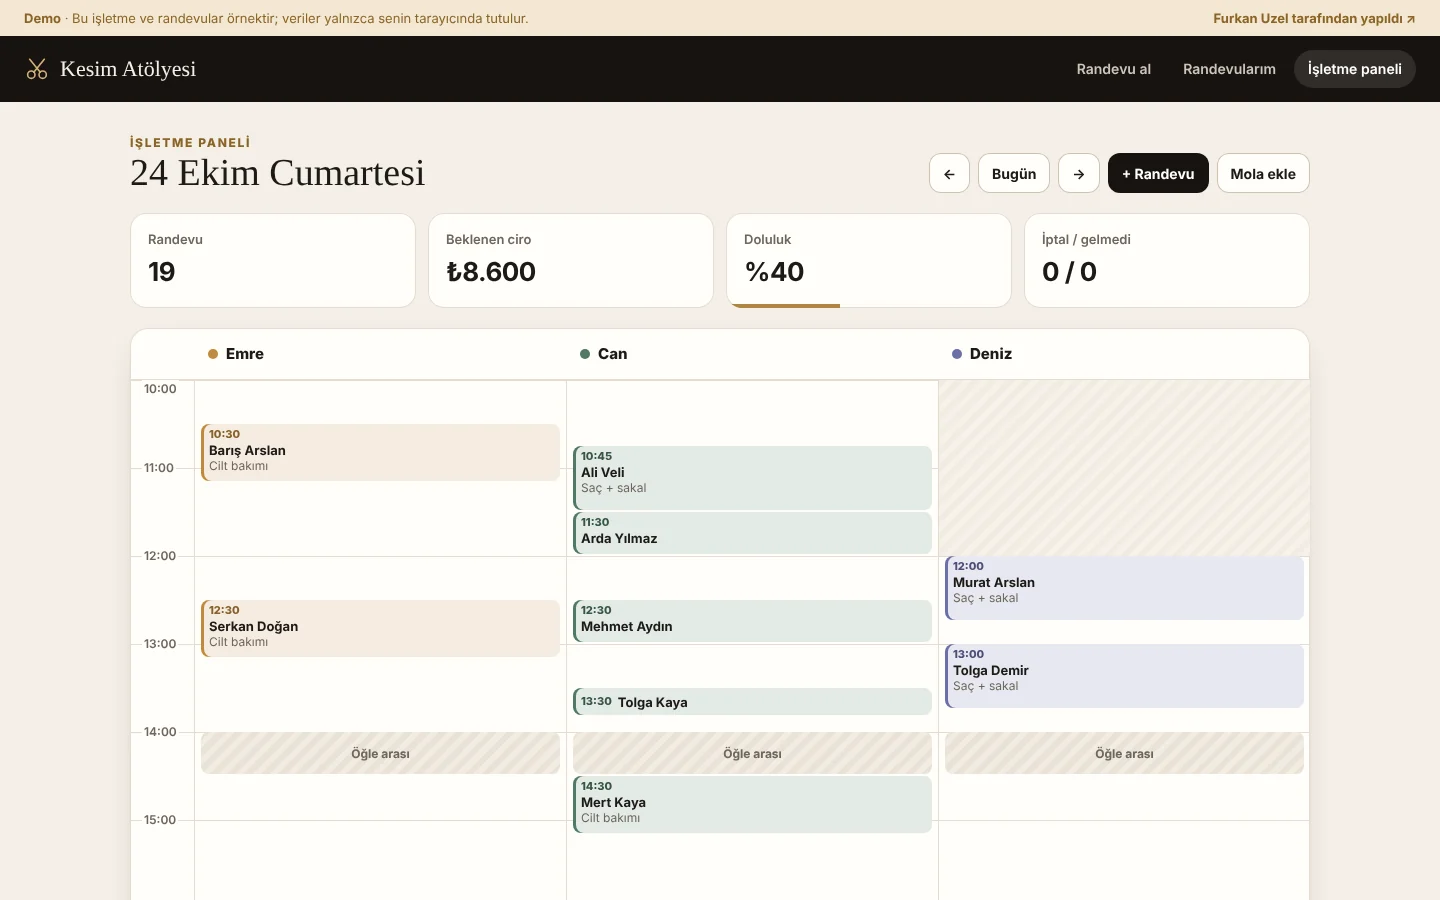1440x900 pixels.
Task: Click the Beklenen ciro ₺8.600 card
Action: click(x=571, y=260)
